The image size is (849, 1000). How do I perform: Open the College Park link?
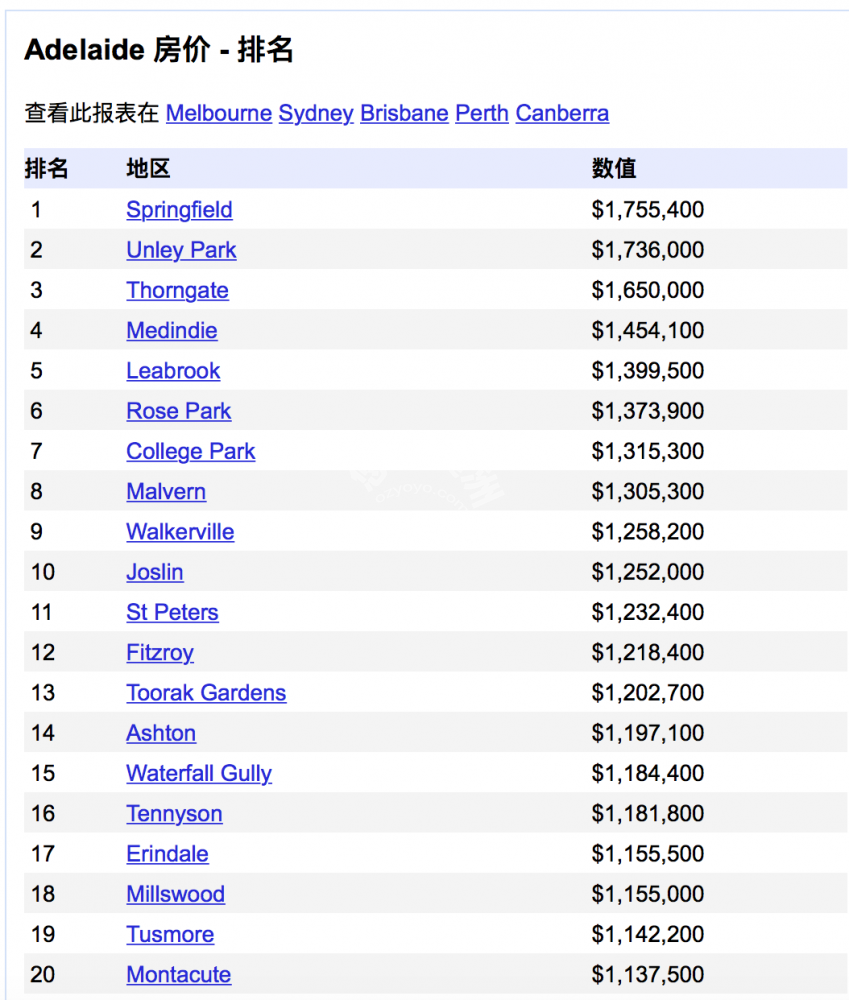click(190, 452)
